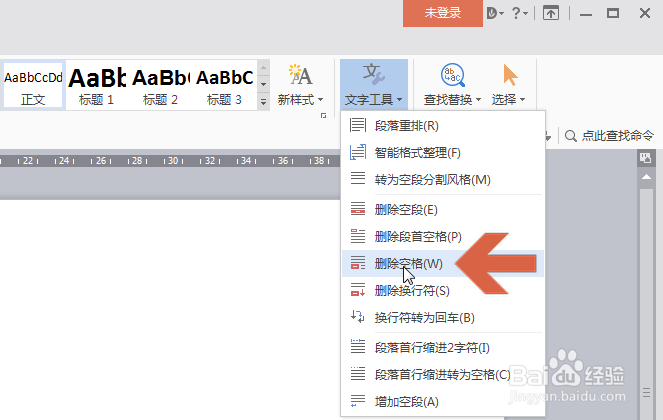Image resolution: width=663 pixels, height=420 pixels.
Task: Apply the 正文 body text style
Action: 33,85
